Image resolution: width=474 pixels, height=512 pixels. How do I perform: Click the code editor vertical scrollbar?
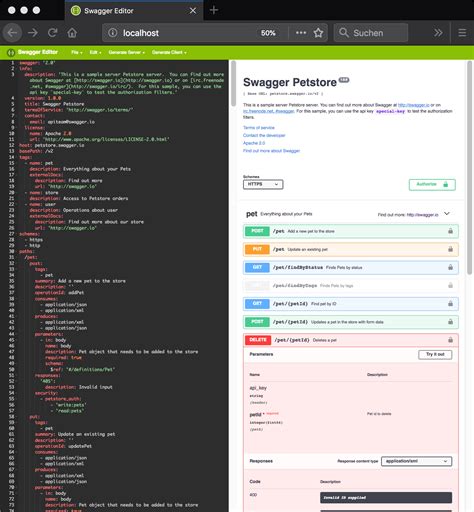(233, 83)
